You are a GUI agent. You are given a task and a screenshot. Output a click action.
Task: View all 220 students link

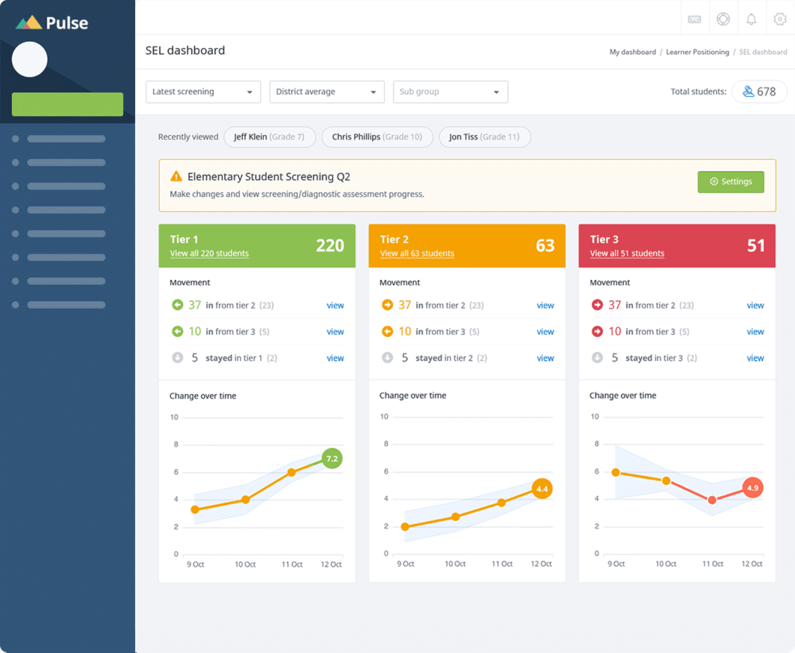pyautogui.click(x=209, y=253)
